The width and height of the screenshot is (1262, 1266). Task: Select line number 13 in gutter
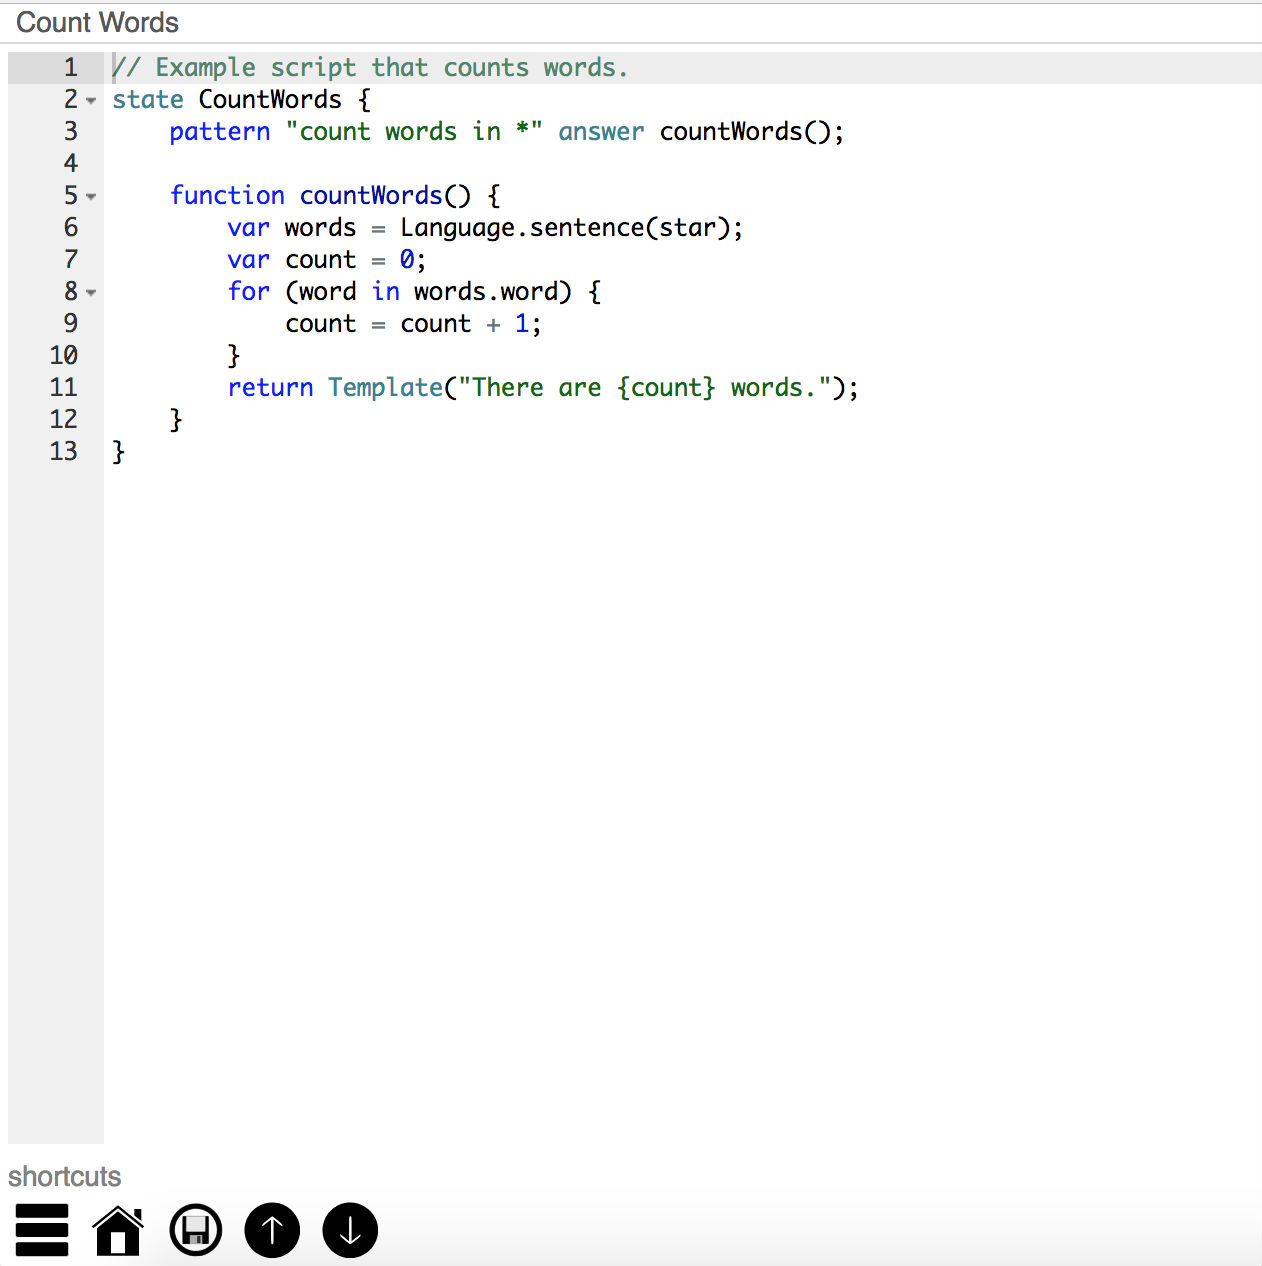coord(63,451)
